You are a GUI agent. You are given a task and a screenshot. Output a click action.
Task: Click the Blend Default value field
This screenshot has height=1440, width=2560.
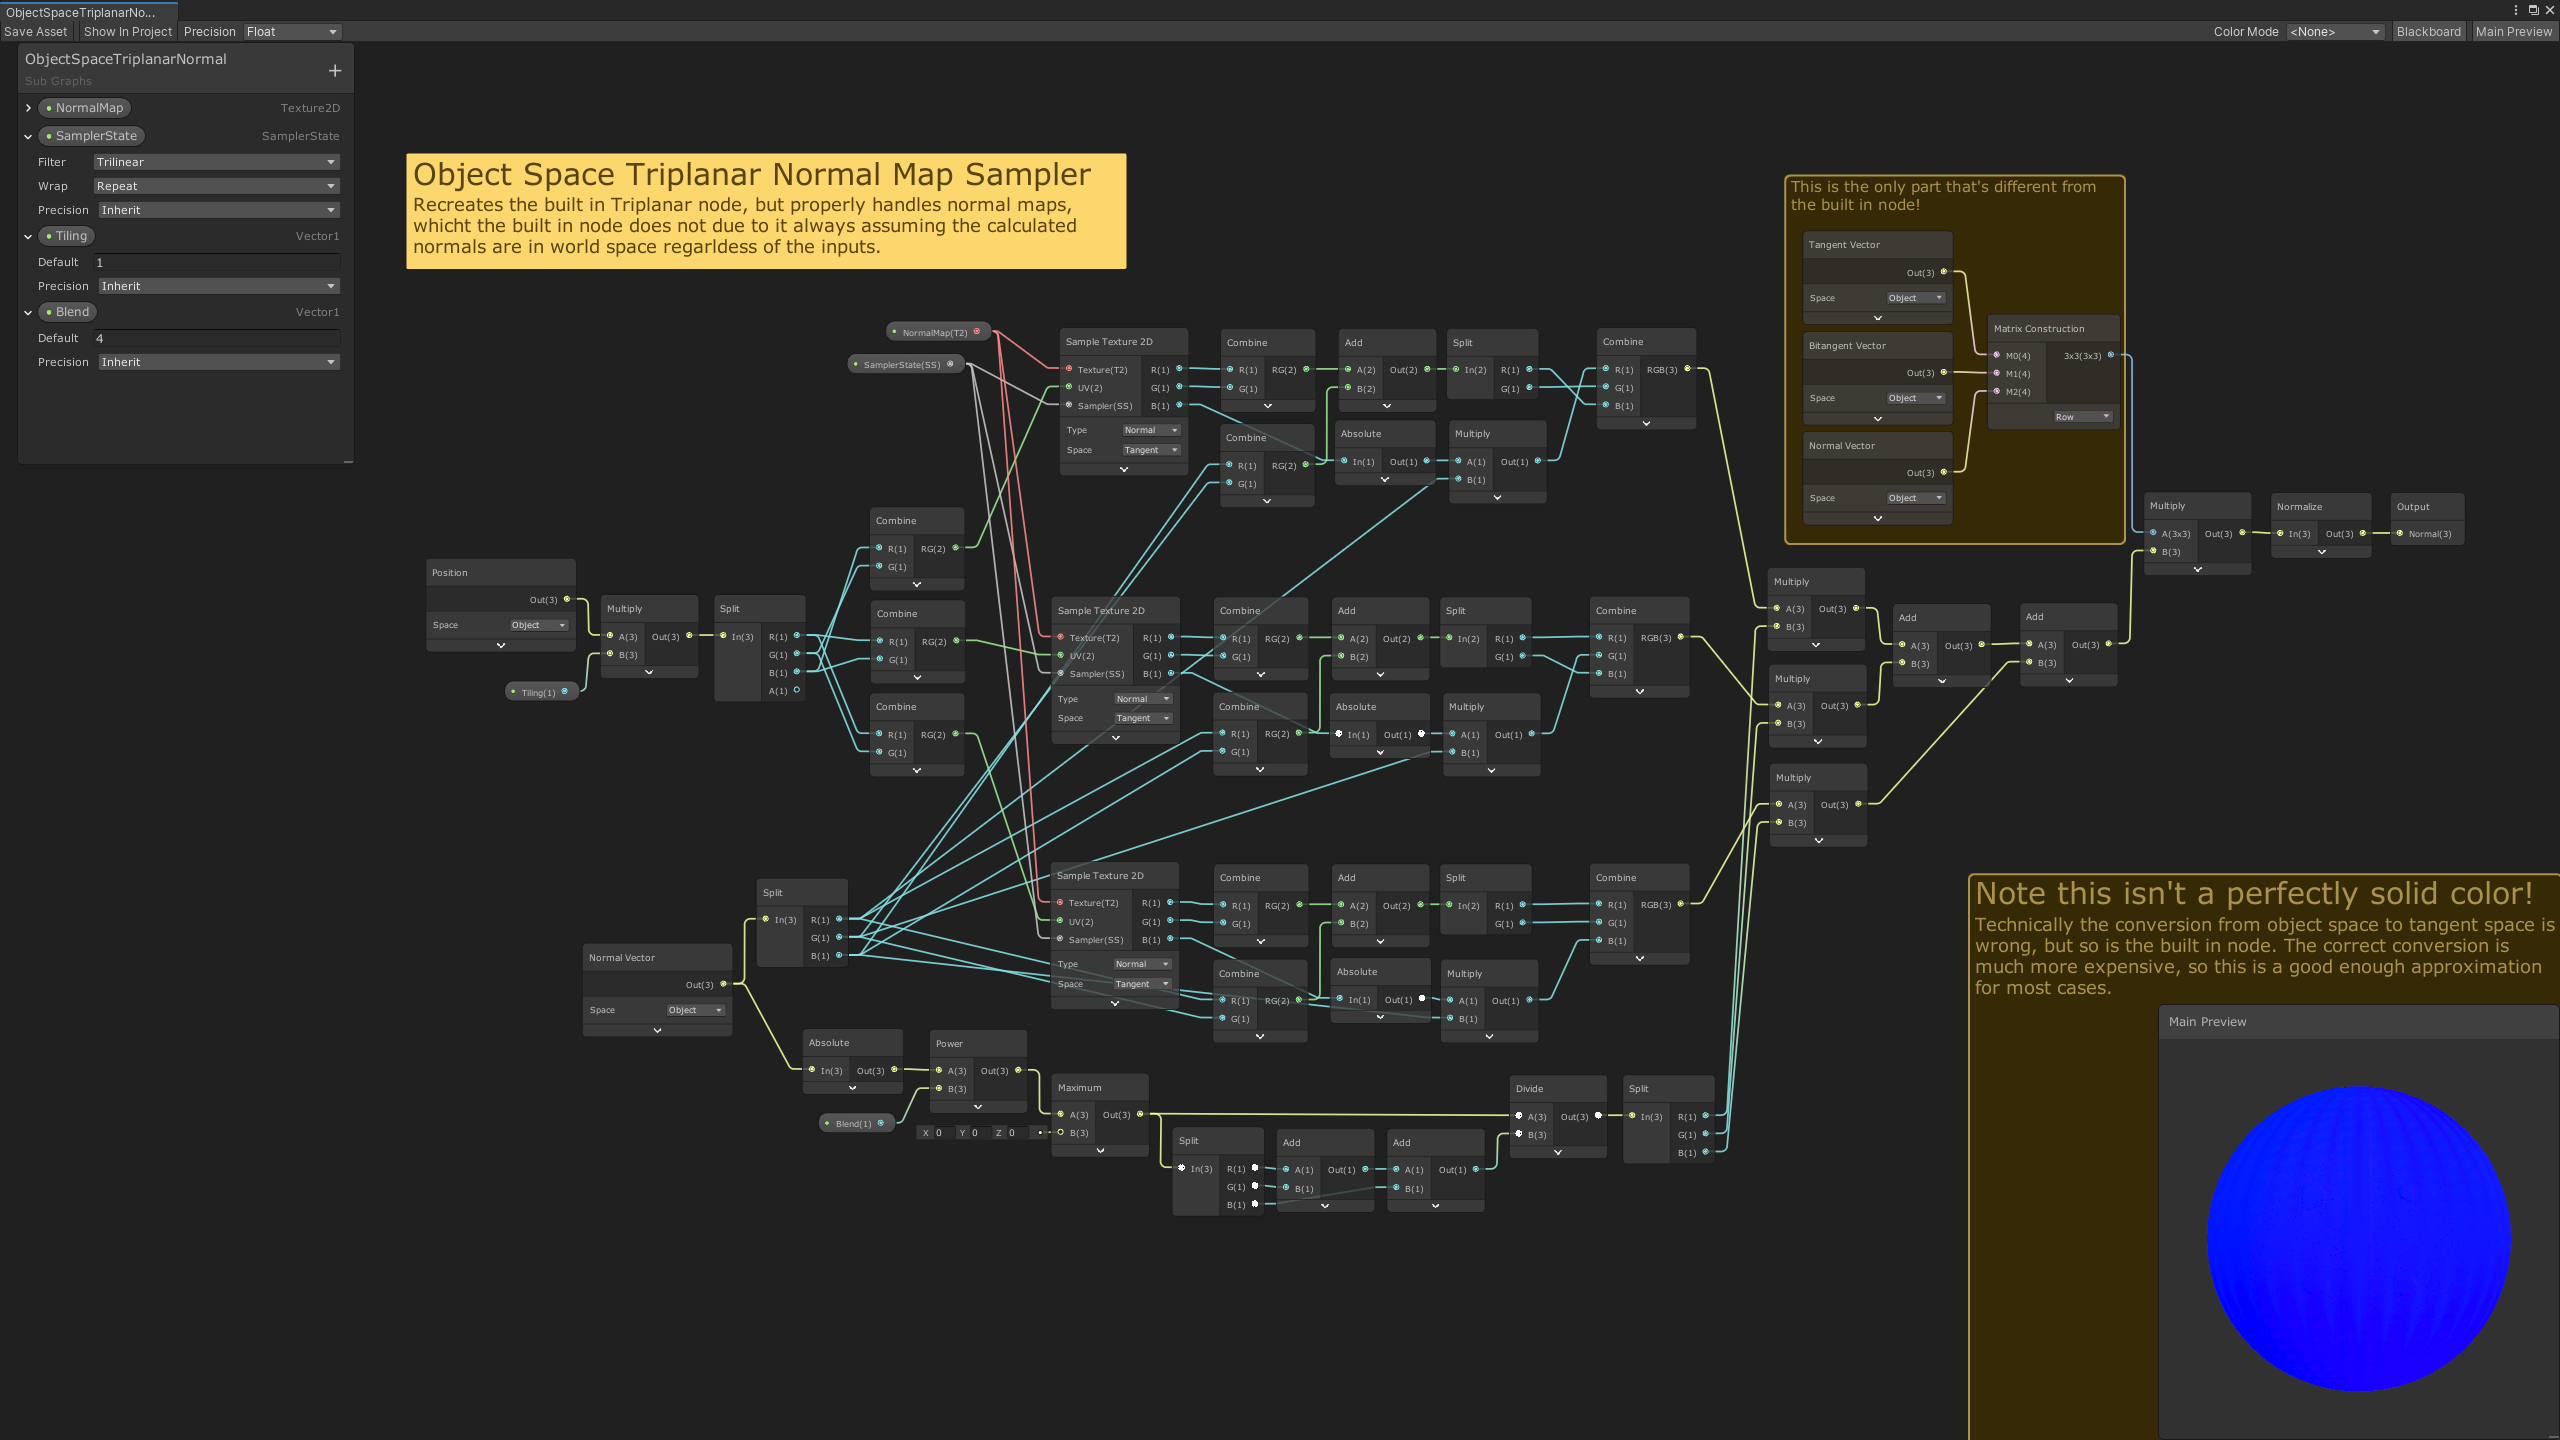point(216,338)
